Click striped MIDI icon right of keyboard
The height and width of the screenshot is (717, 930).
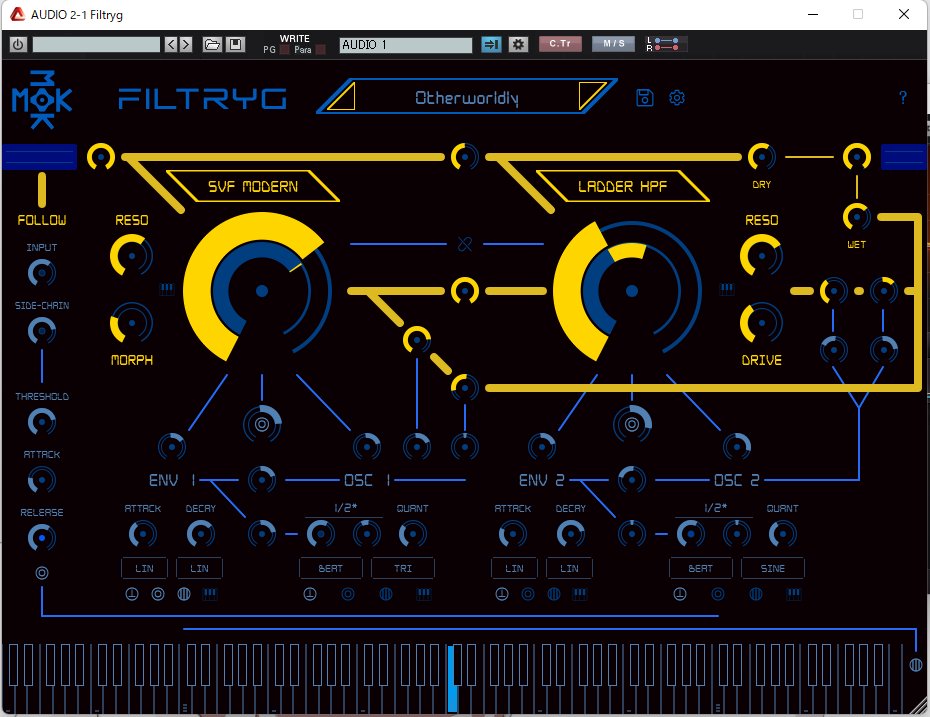916,665
